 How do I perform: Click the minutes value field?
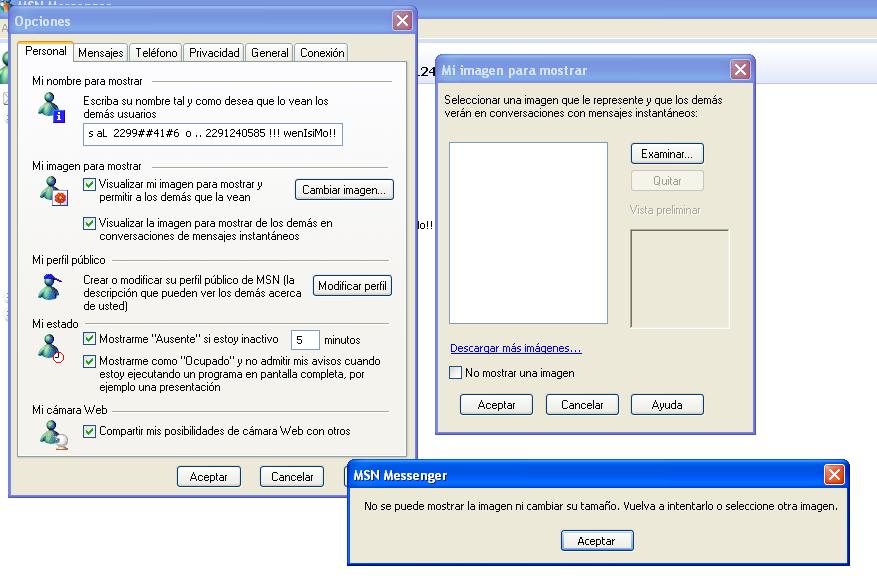point(305,340)
